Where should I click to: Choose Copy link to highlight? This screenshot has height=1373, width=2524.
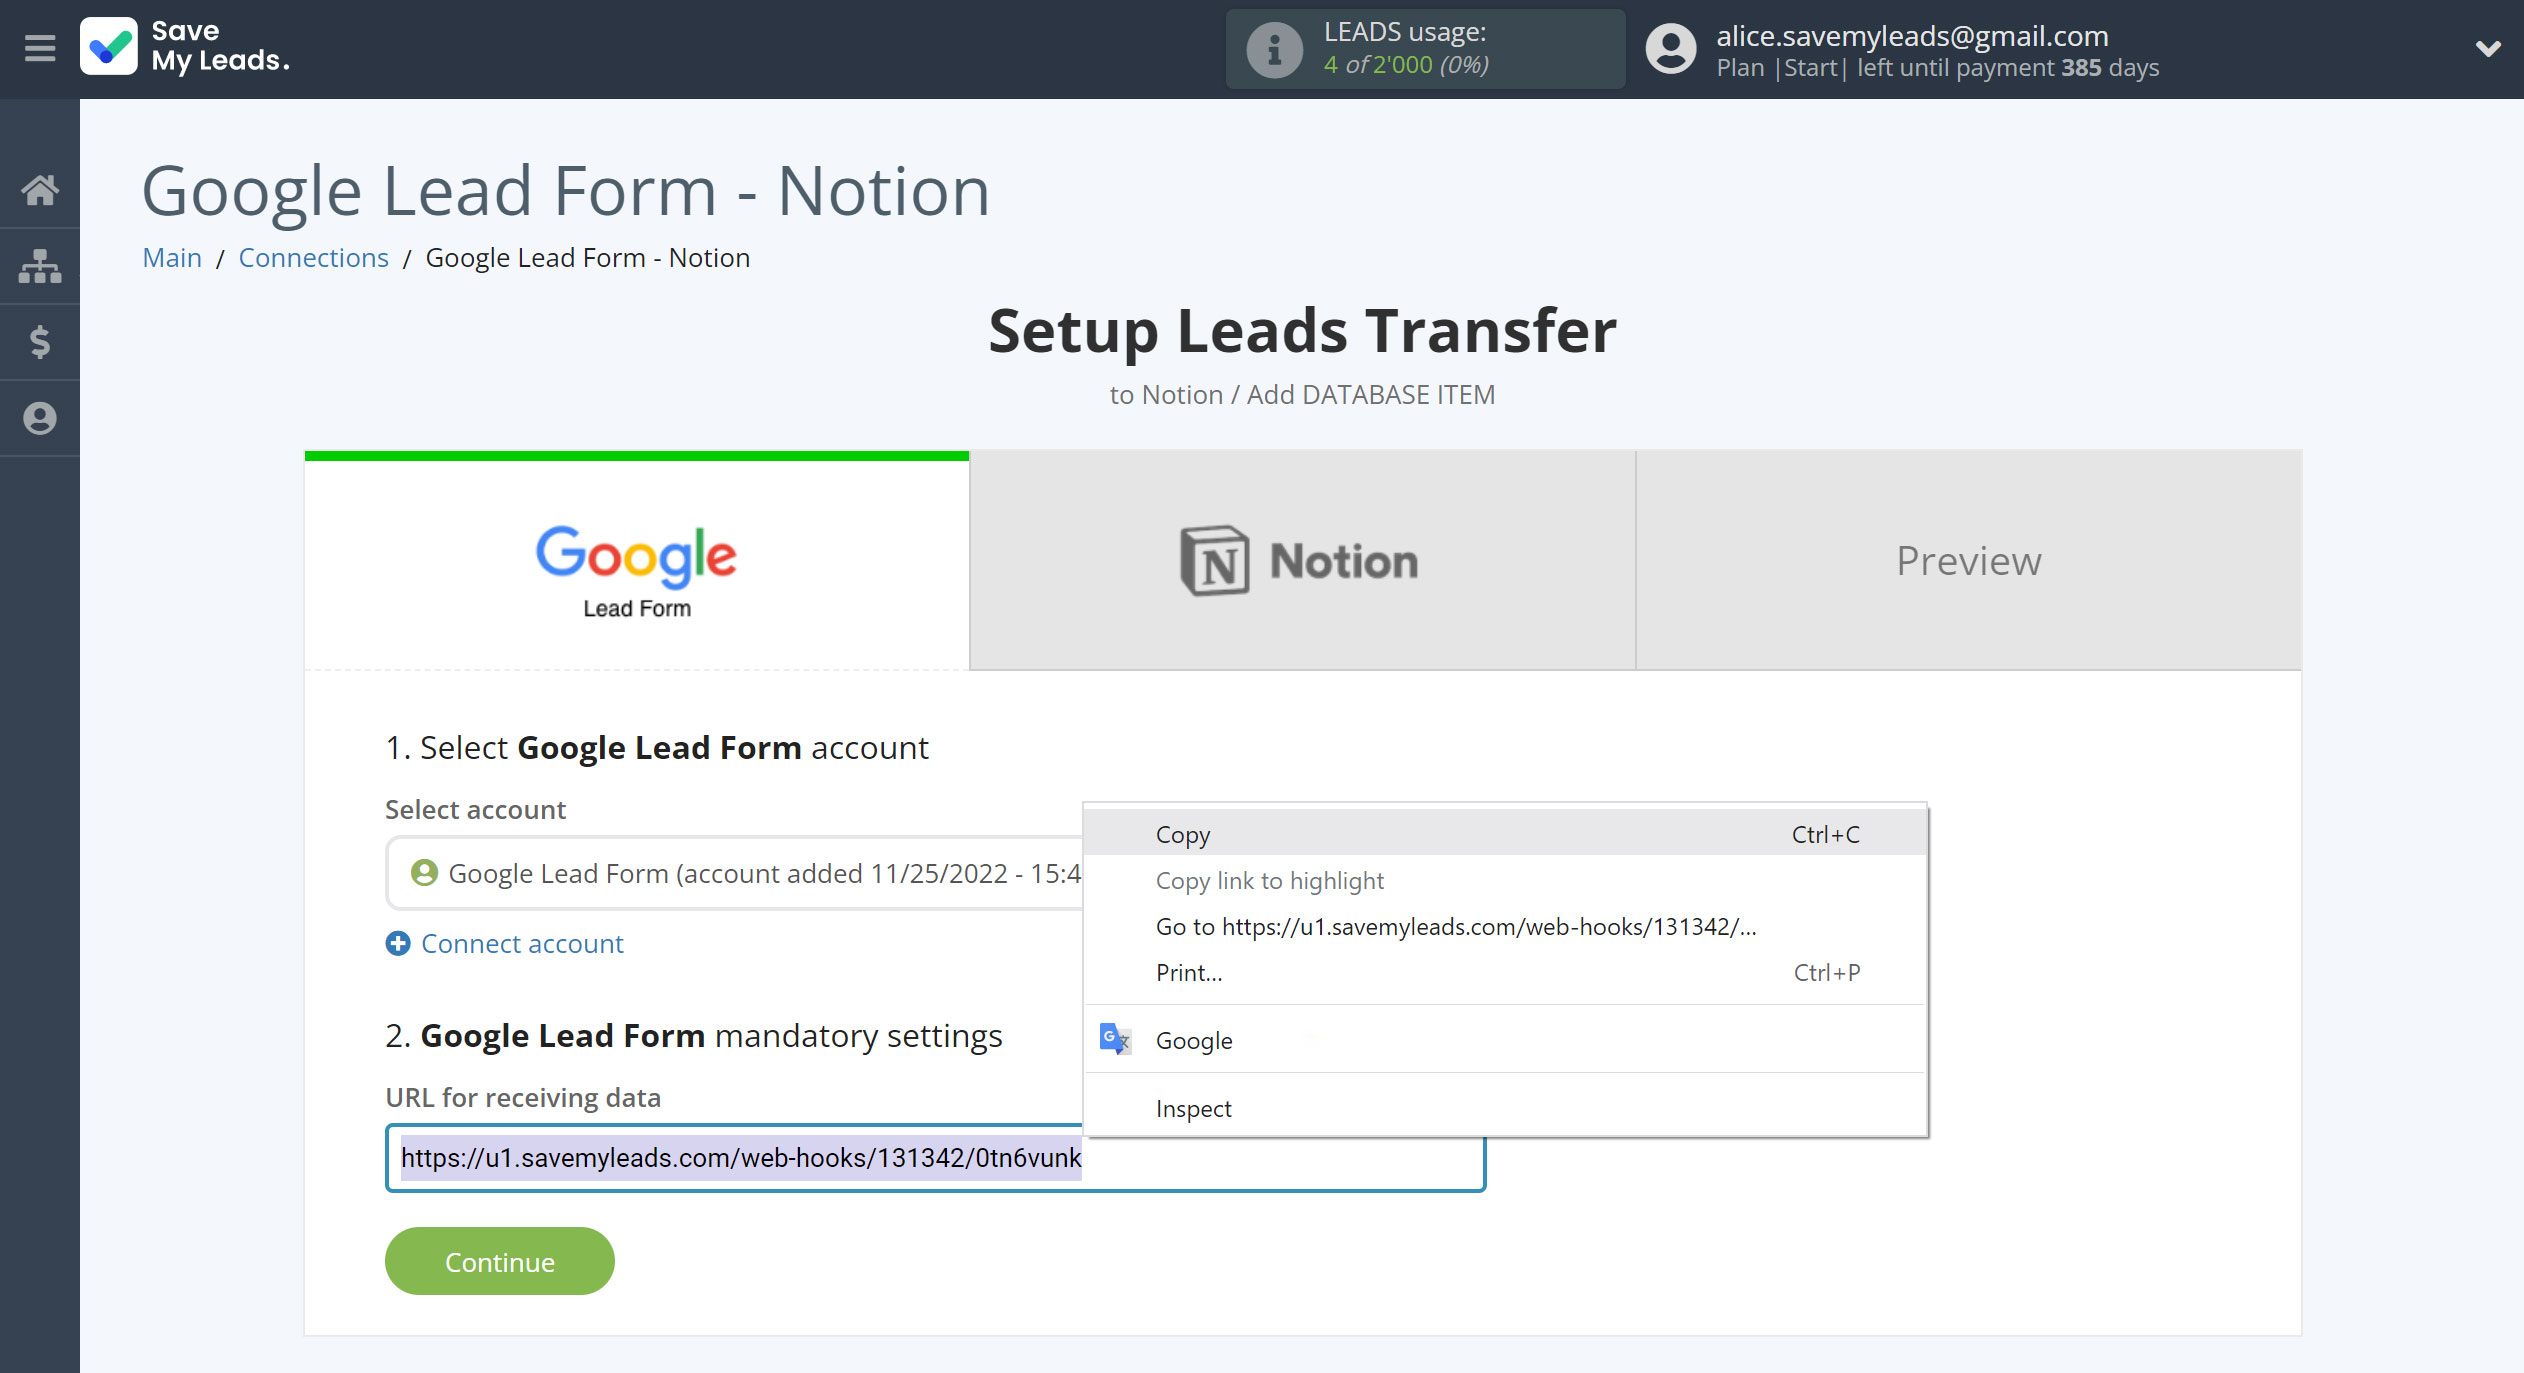pyautogui.click(x=1505, y=880)
